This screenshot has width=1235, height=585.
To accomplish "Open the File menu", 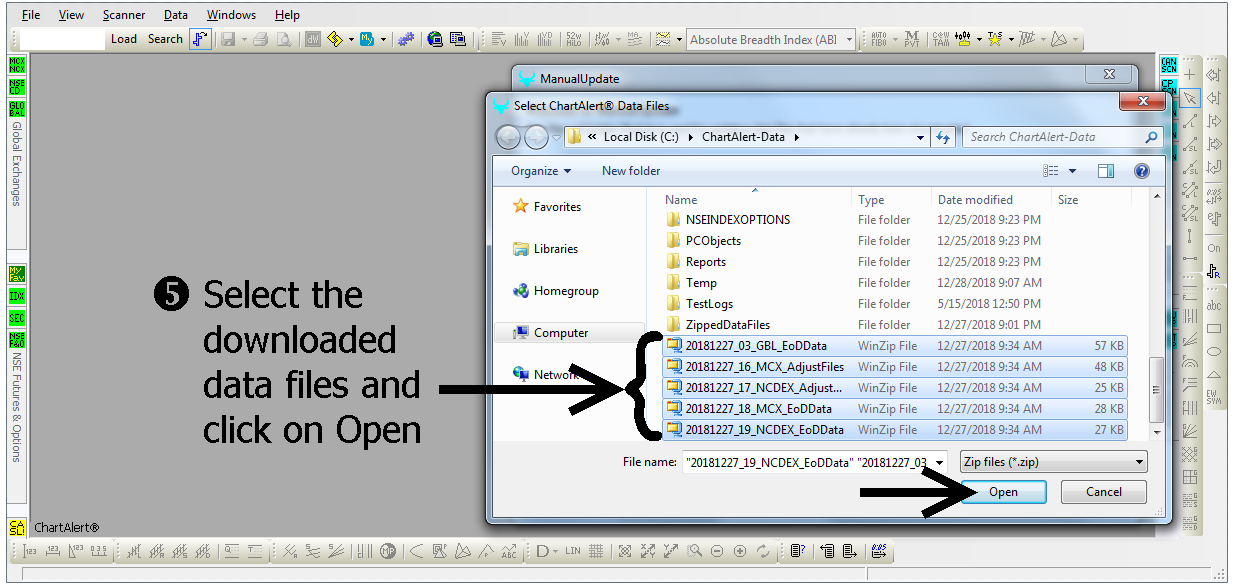I will 31,15.
